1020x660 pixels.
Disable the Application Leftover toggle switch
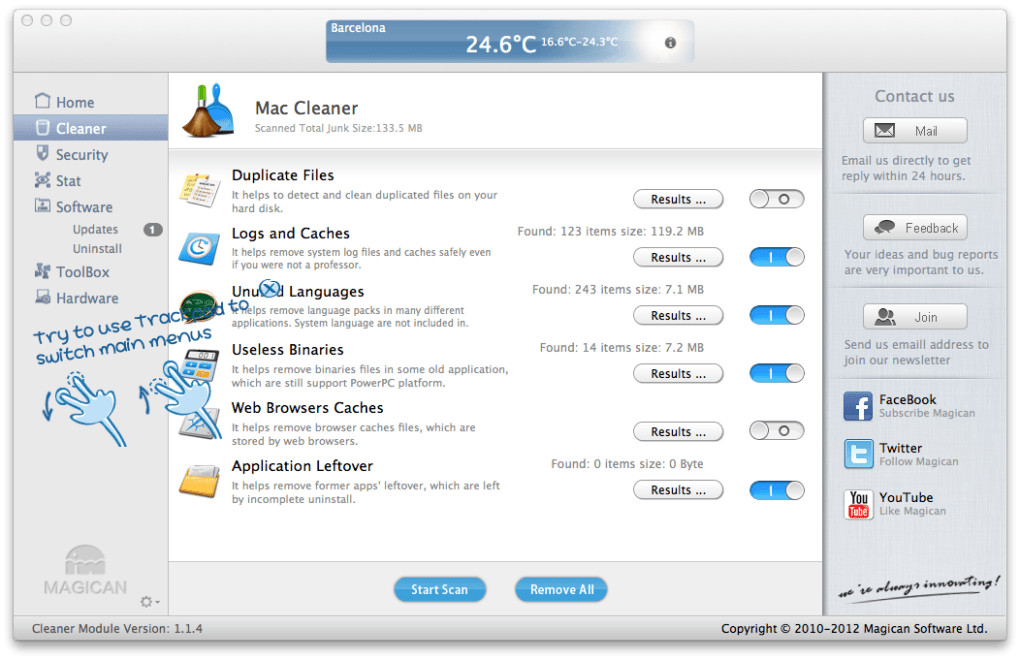click(x=776, y=490)
